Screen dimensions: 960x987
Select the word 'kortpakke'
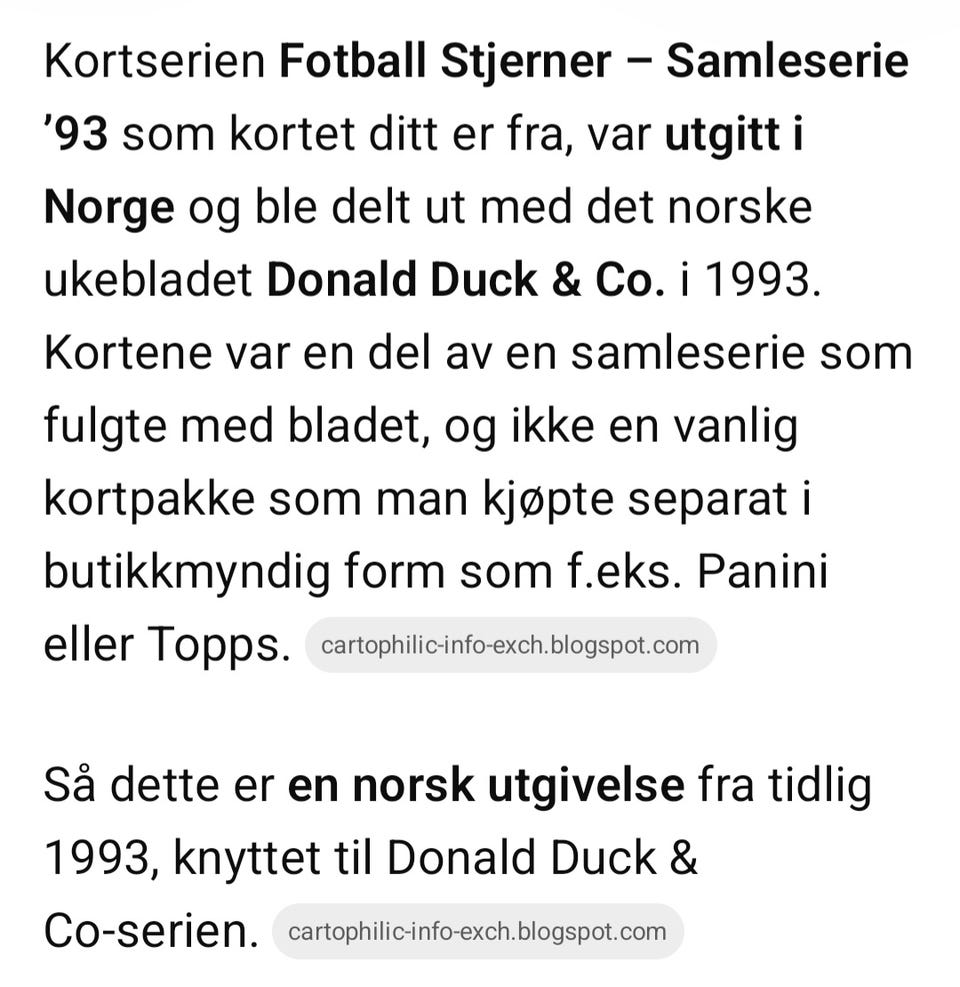pyautogui.click(x=149, y=500)
